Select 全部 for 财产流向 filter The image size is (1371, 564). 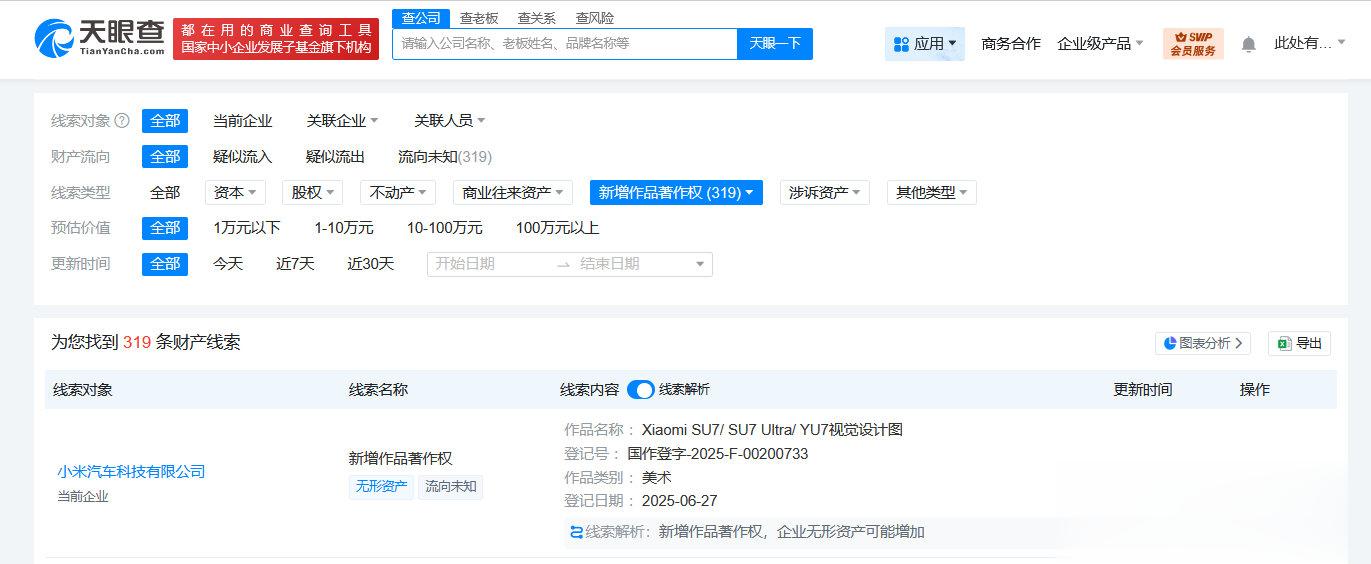click(165, 157)
